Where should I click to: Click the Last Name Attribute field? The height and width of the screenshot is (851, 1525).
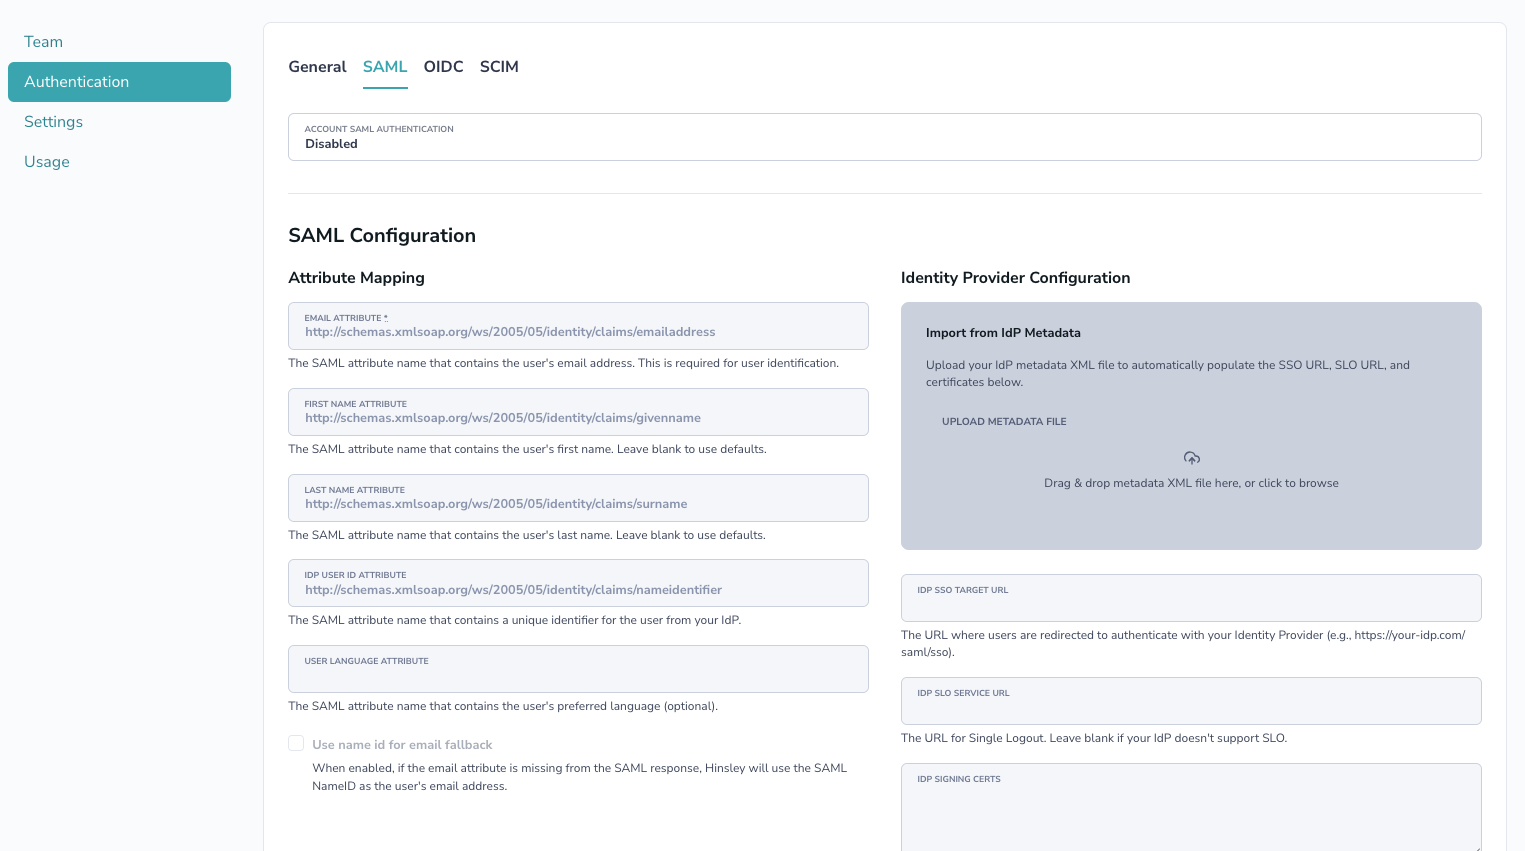coord(578,498)
